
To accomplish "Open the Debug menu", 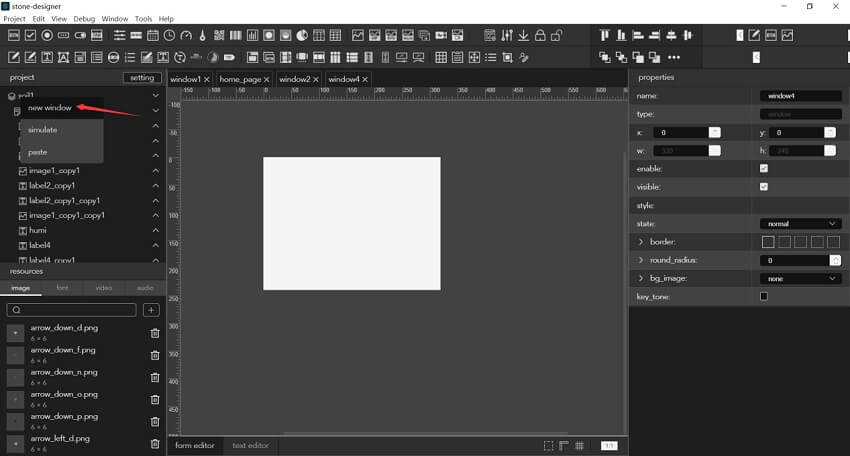I will coord(84,18).
